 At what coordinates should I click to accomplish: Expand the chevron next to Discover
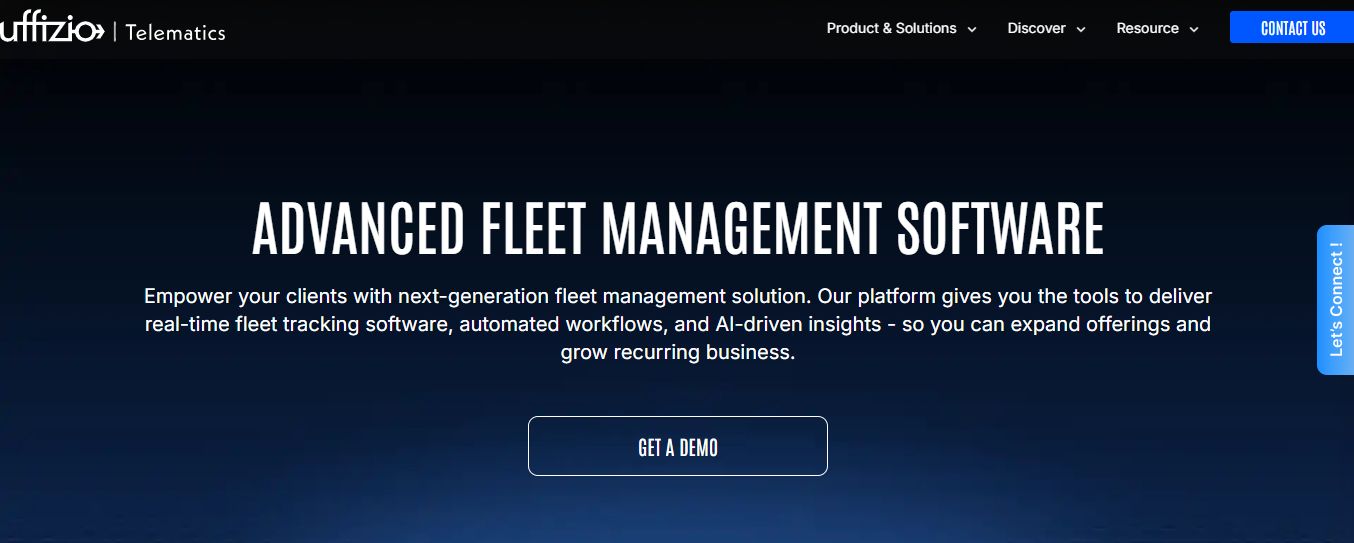tap(1080, 30)
